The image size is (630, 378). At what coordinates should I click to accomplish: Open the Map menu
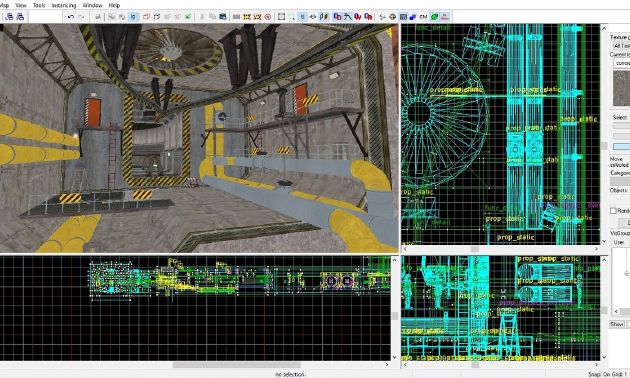(x=4, y=5)
